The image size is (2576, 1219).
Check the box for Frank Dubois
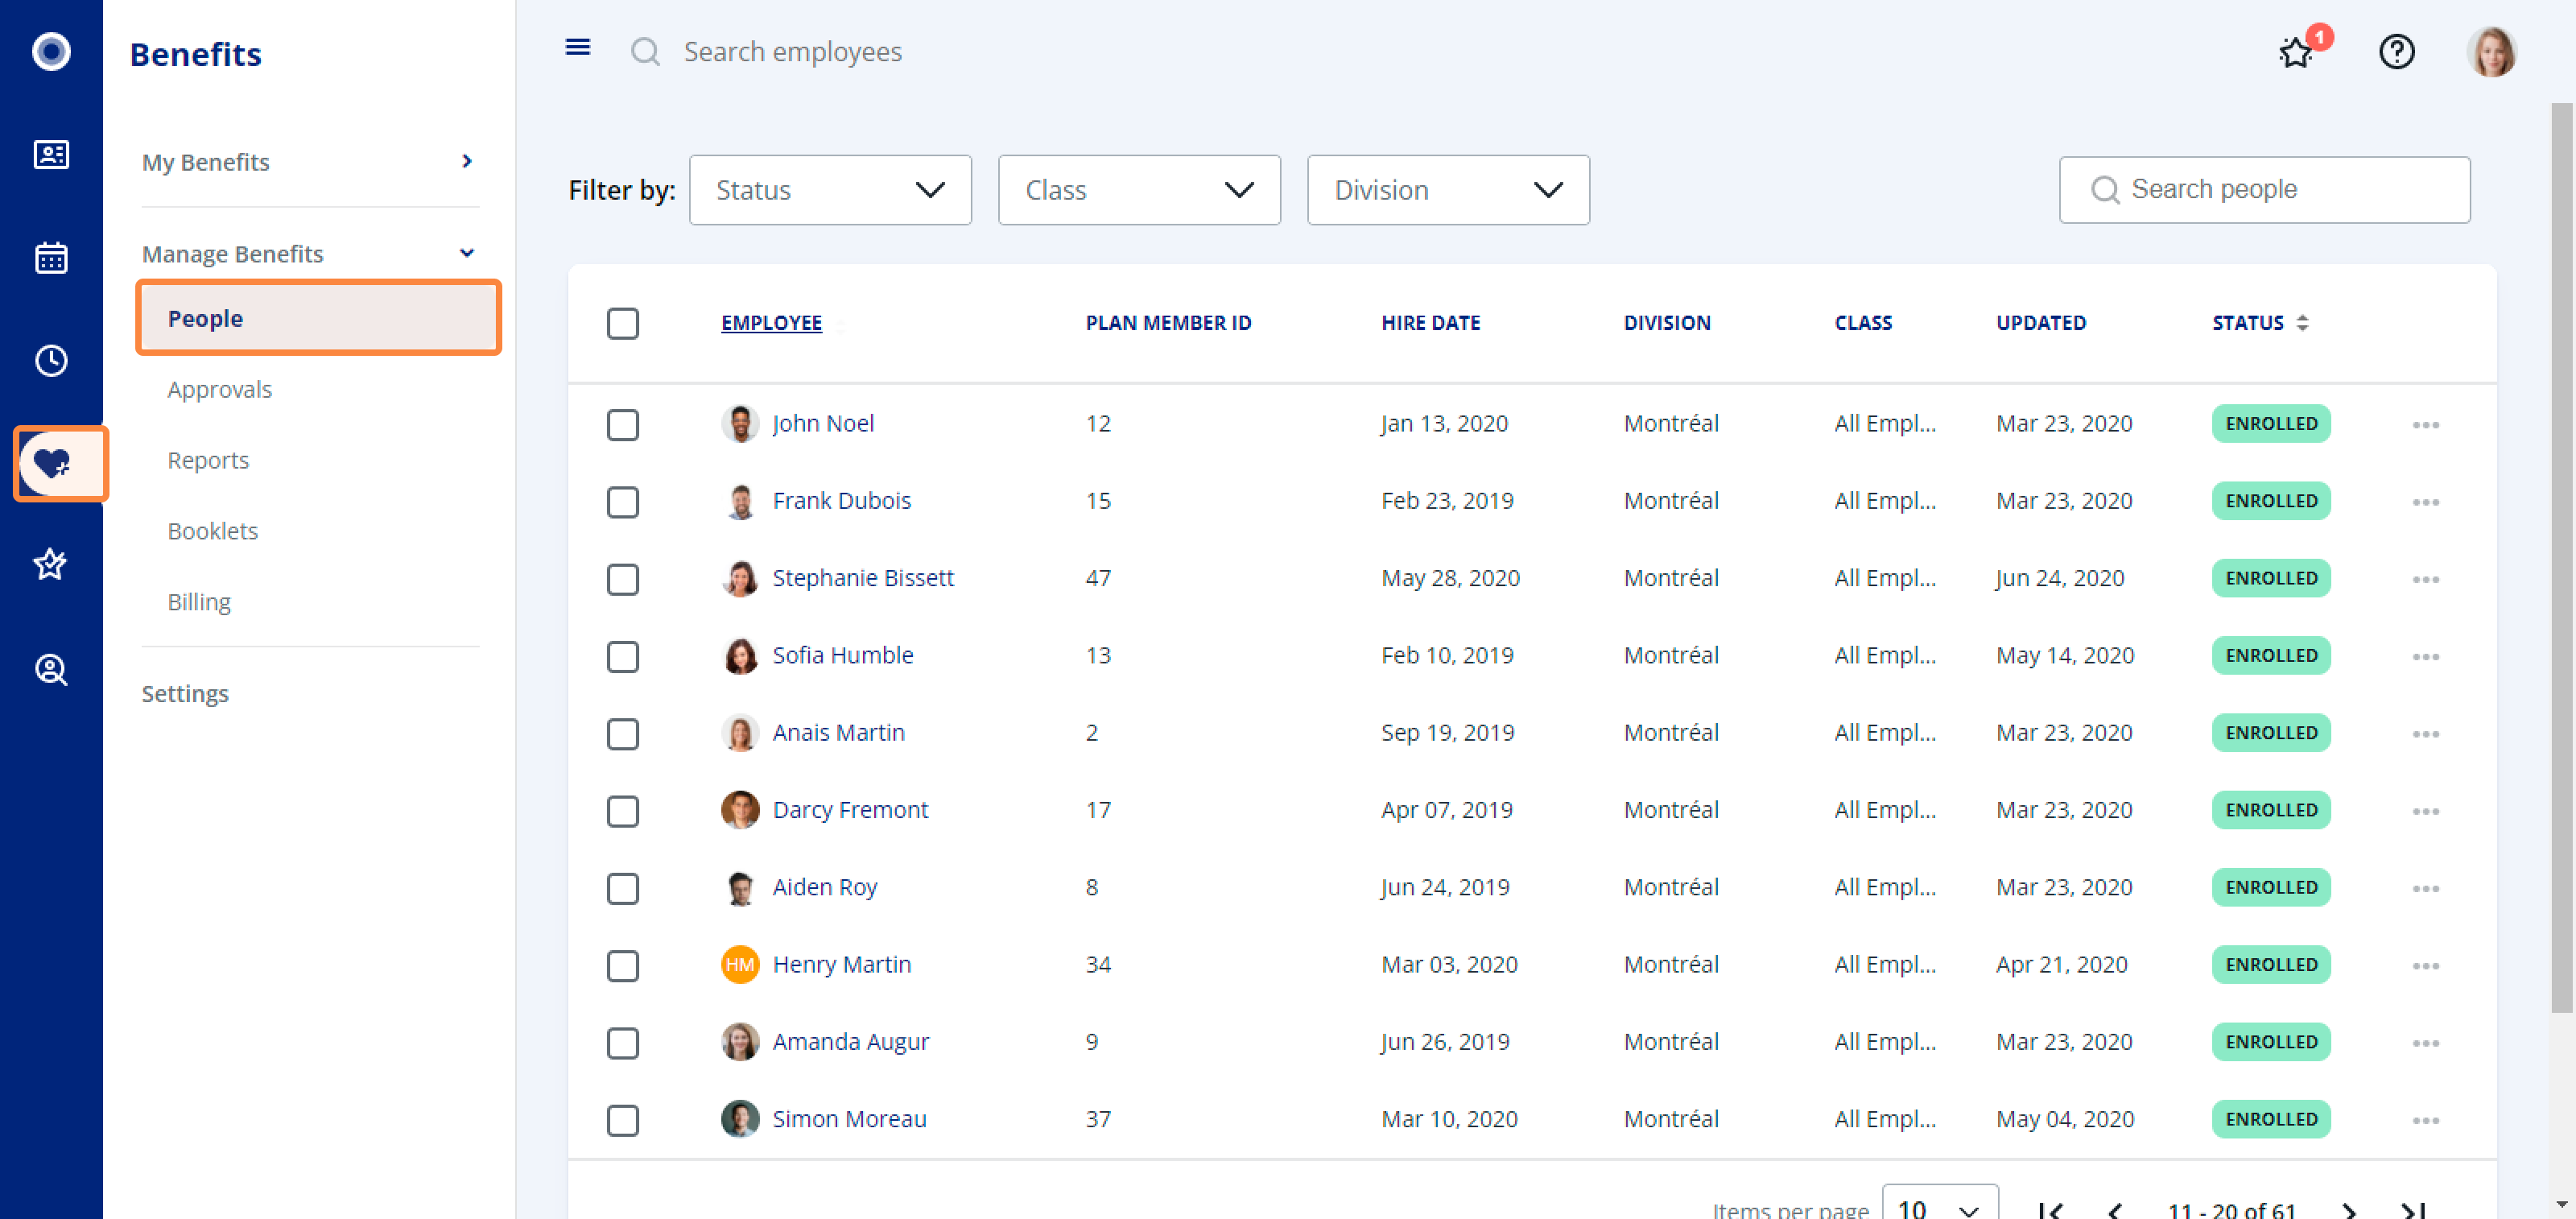[622, 501]
